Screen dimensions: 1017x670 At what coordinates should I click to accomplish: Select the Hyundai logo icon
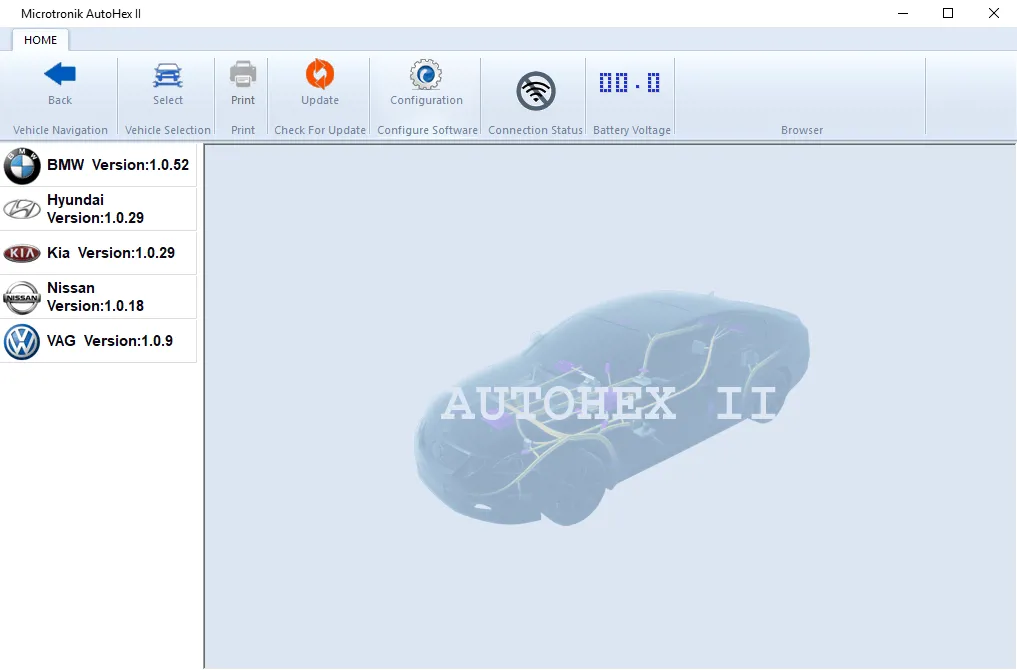[22, 209]
